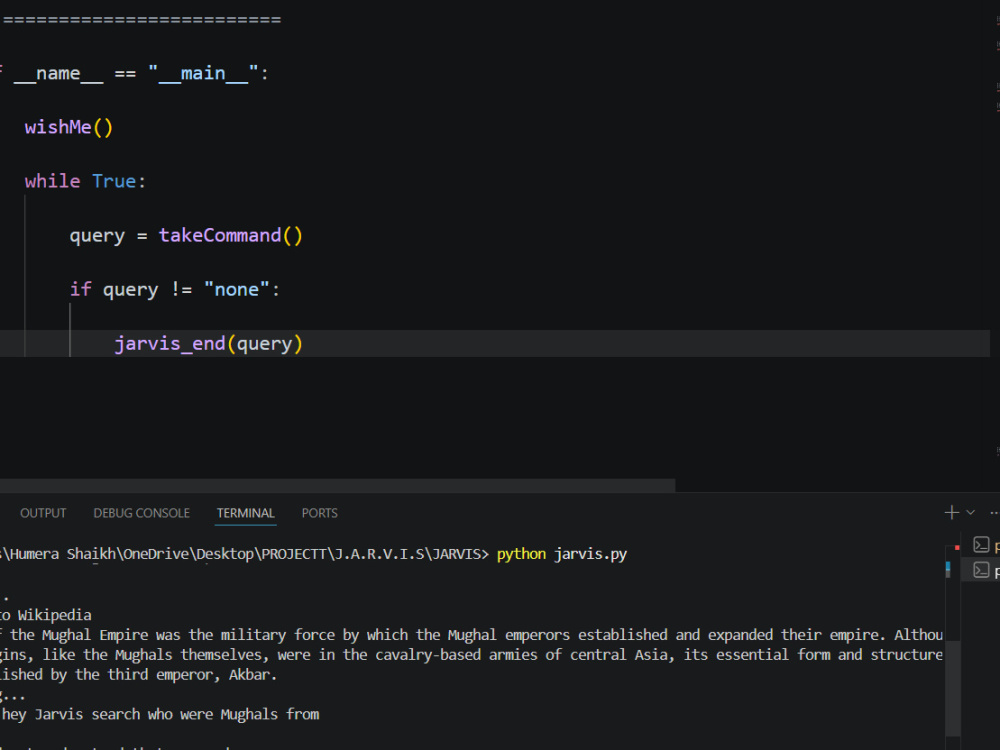
Task: Switch to the TERMINAL tab
Action: point(246,513)
